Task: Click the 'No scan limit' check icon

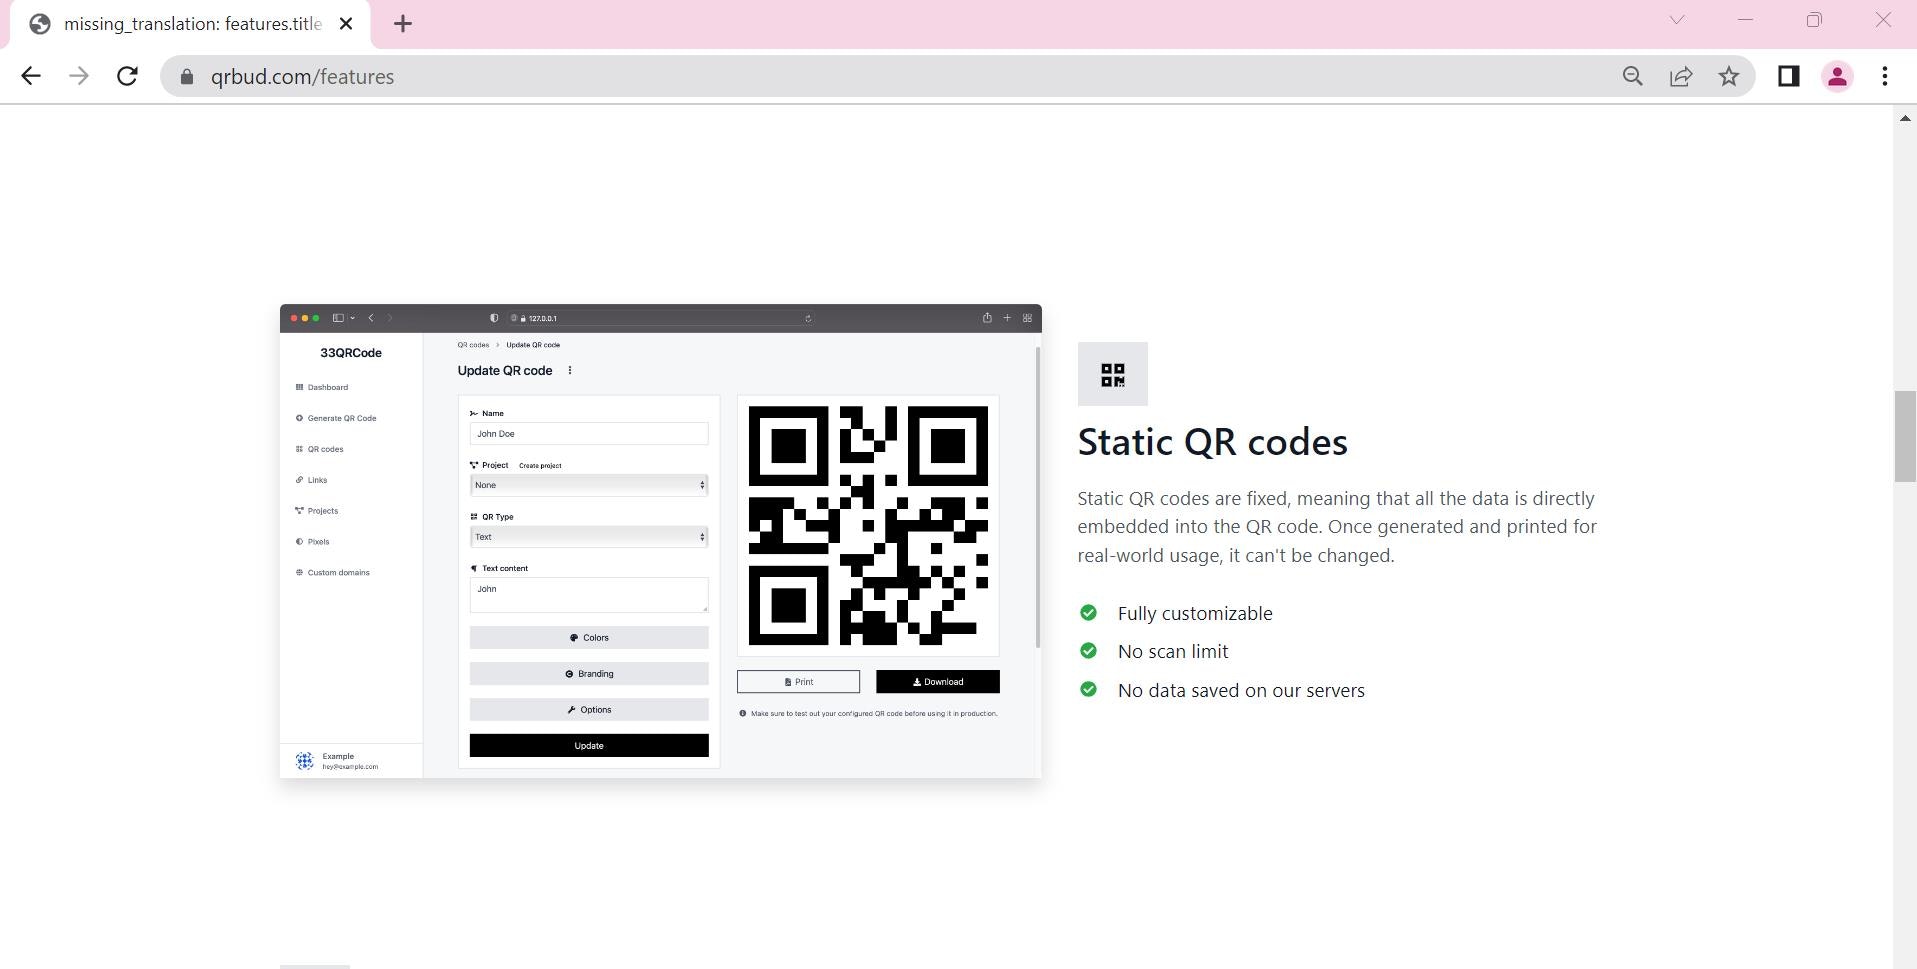Action: click(x=1088, y=651)
